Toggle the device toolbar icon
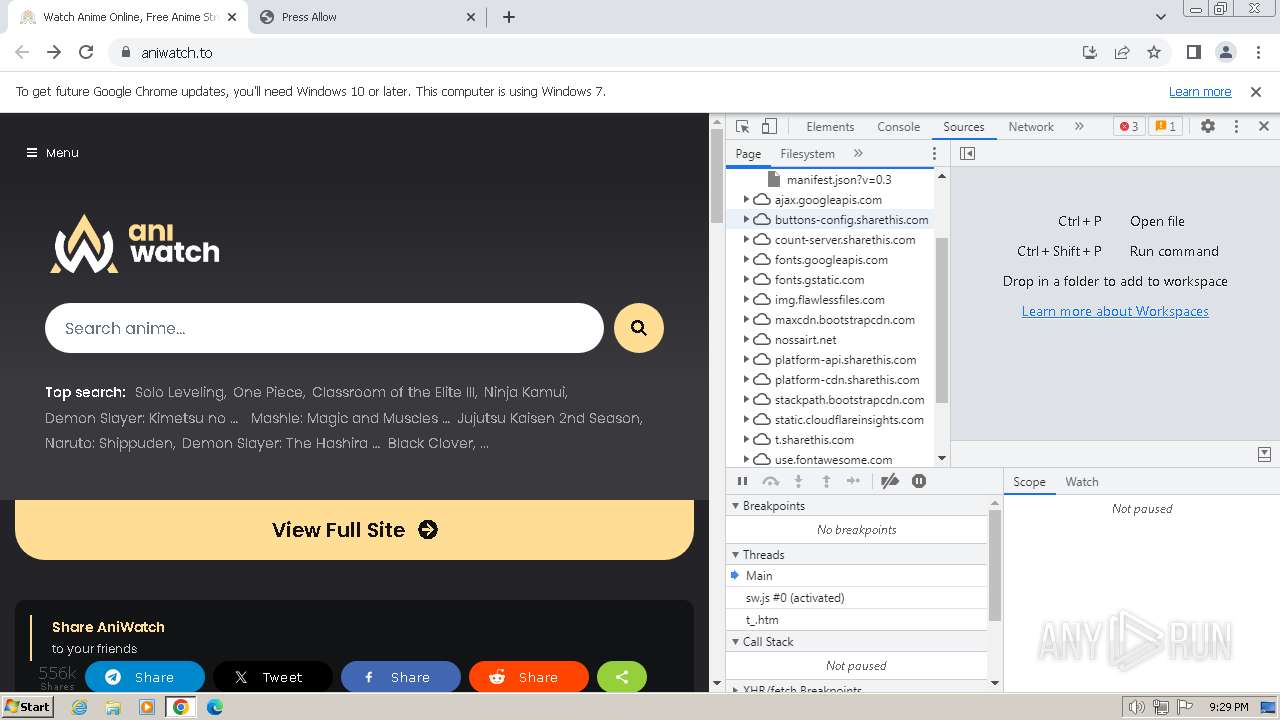This screenshot has height=720, width=1280. pos(769,127)
